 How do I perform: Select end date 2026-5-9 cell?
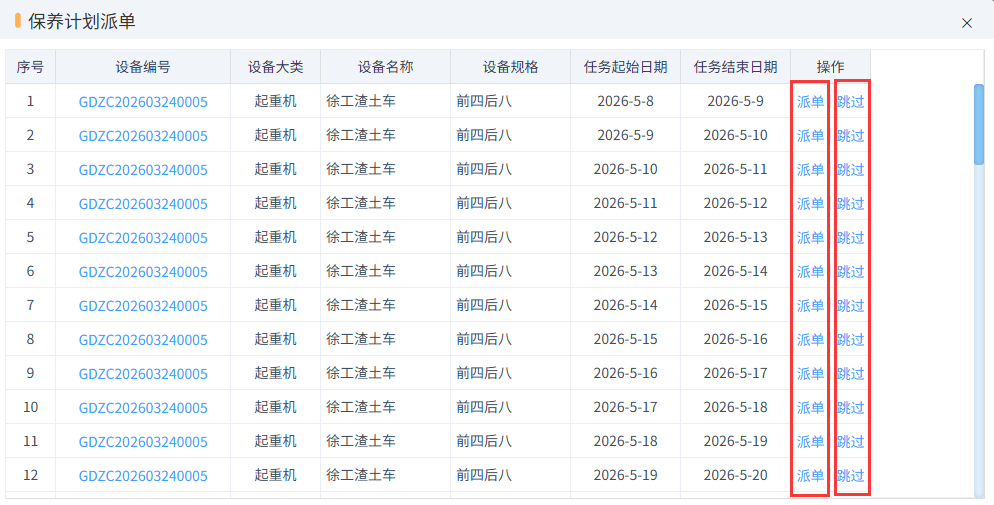click(735, 101)
